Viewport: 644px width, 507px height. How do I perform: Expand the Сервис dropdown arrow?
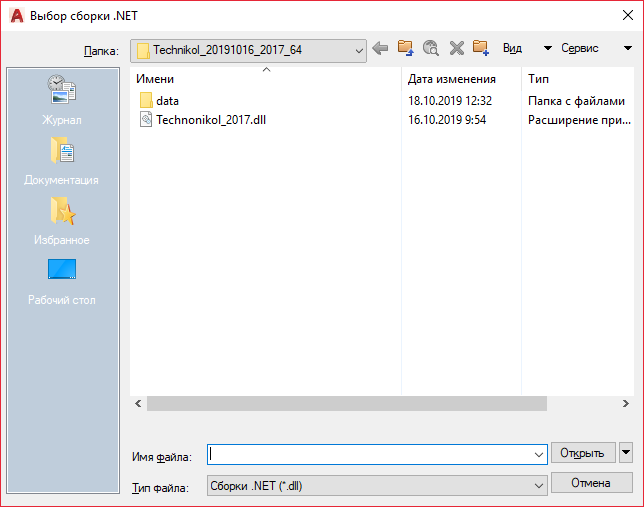[x=628, y=48]
